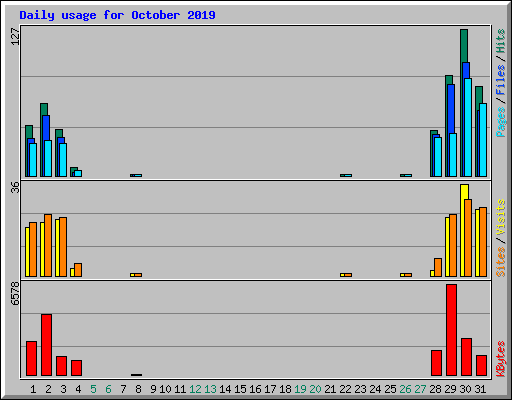Screen dimensions: 512x400
Task: Click the orange sites bar for day 30
Action: pyautogui.click(x=468, y=238)
